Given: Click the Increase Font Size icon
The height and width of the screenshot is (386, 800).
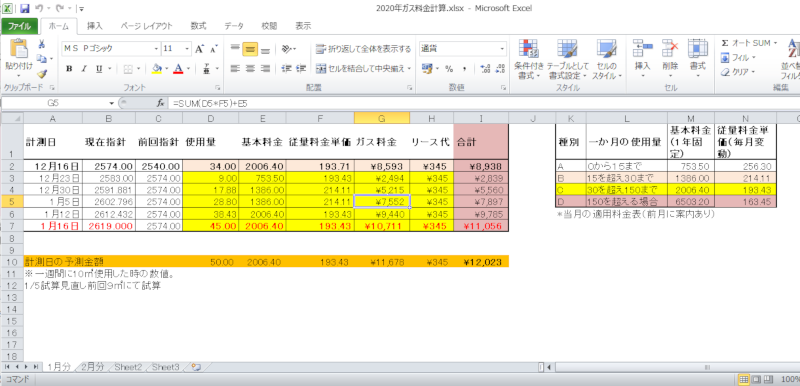Looking at the screenshot, I should pos(199,49).
